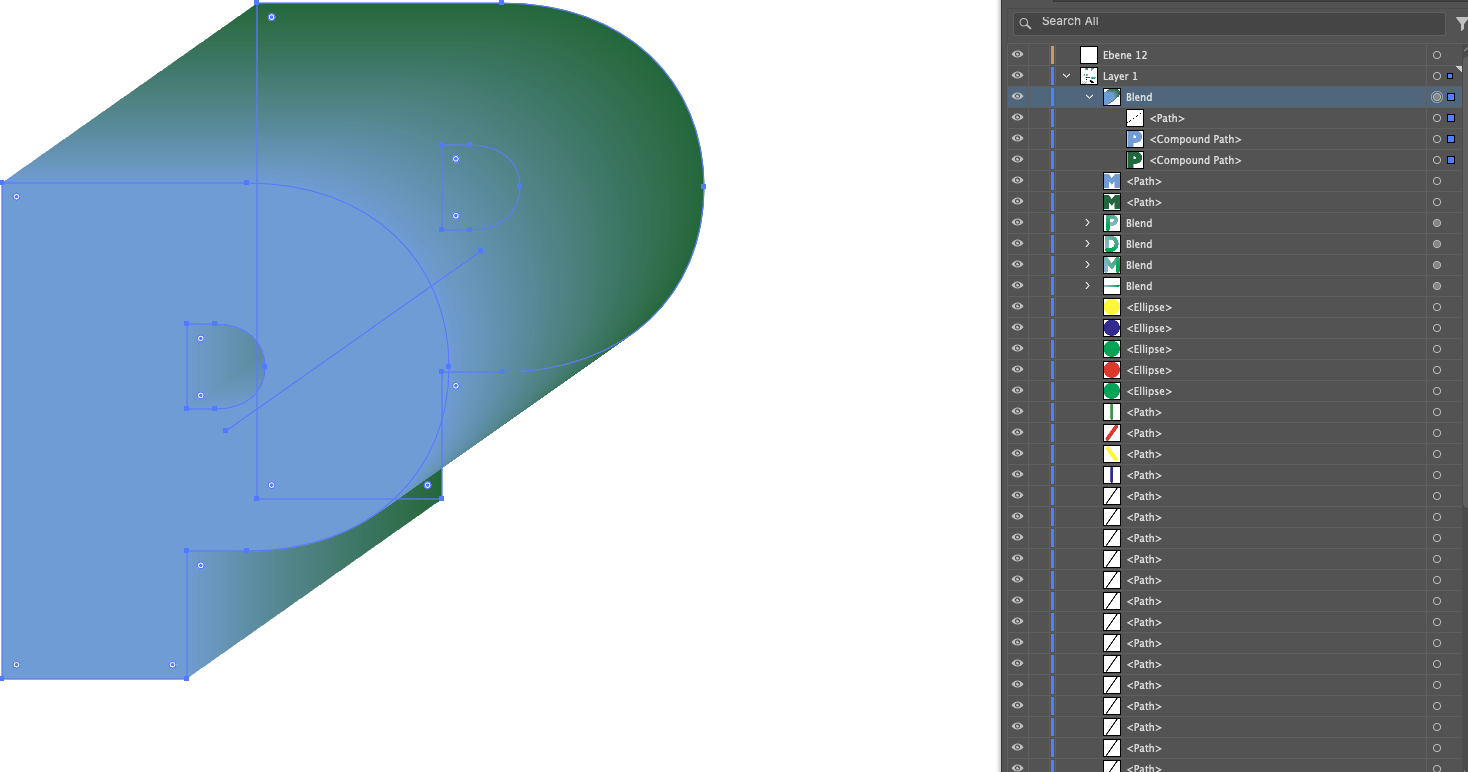
Task: Hide the Ebene 12 layer
Action: tap(1017, 54)
